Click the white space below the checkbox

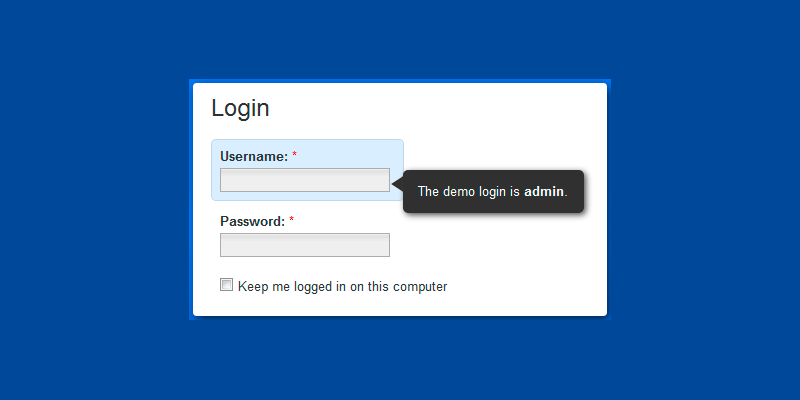coord(400,305)
